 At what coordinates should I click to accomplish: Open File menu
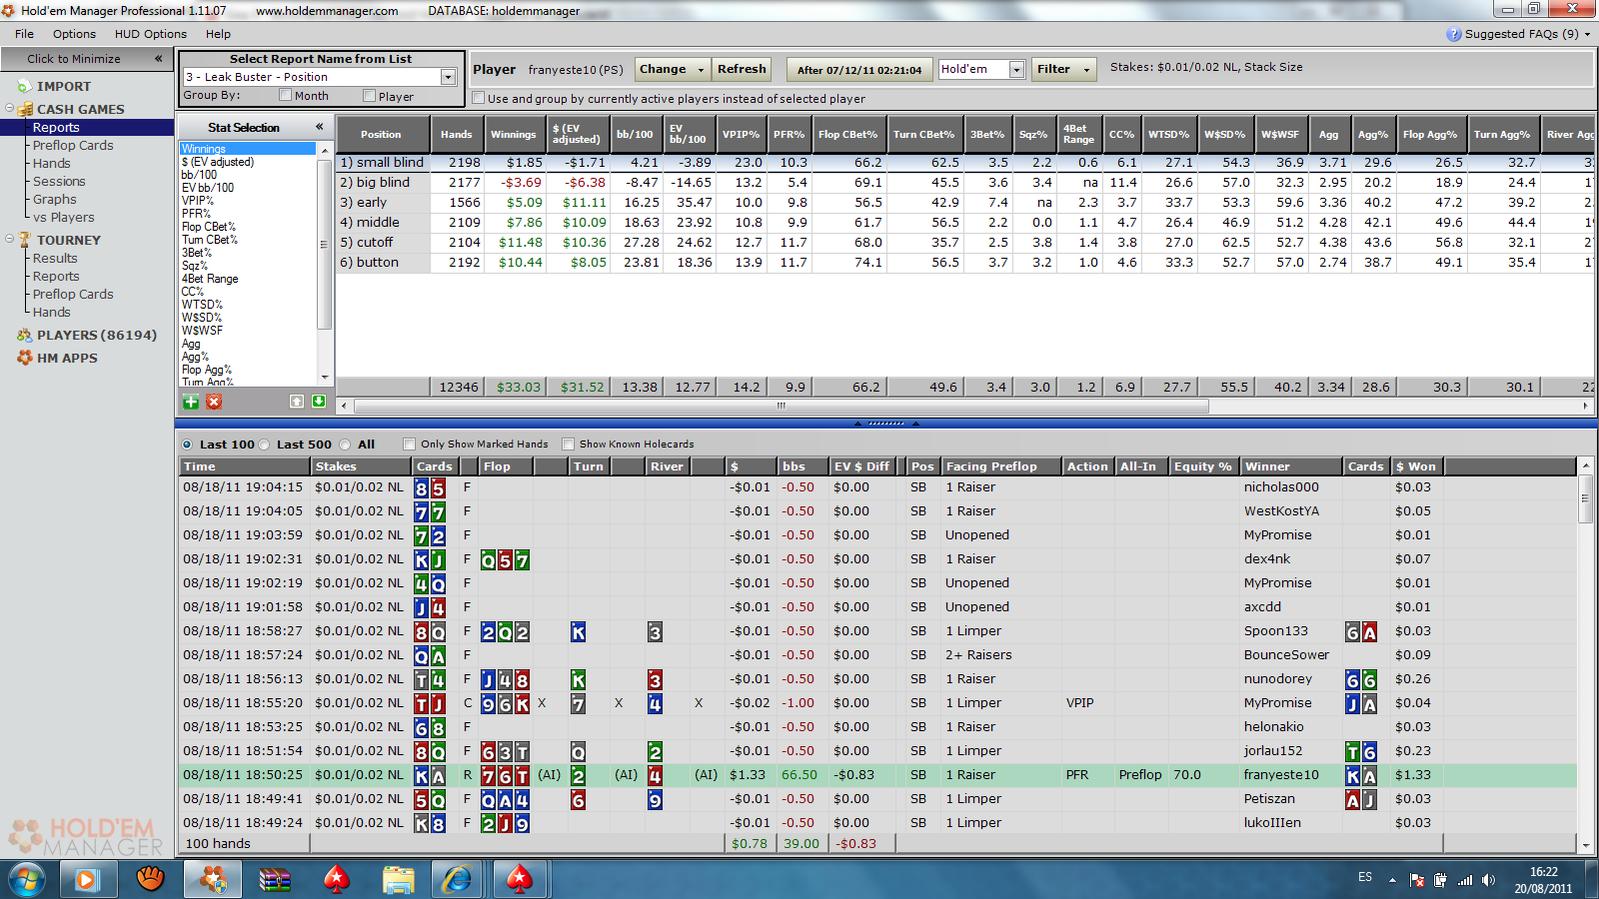(x=25, y=34)
